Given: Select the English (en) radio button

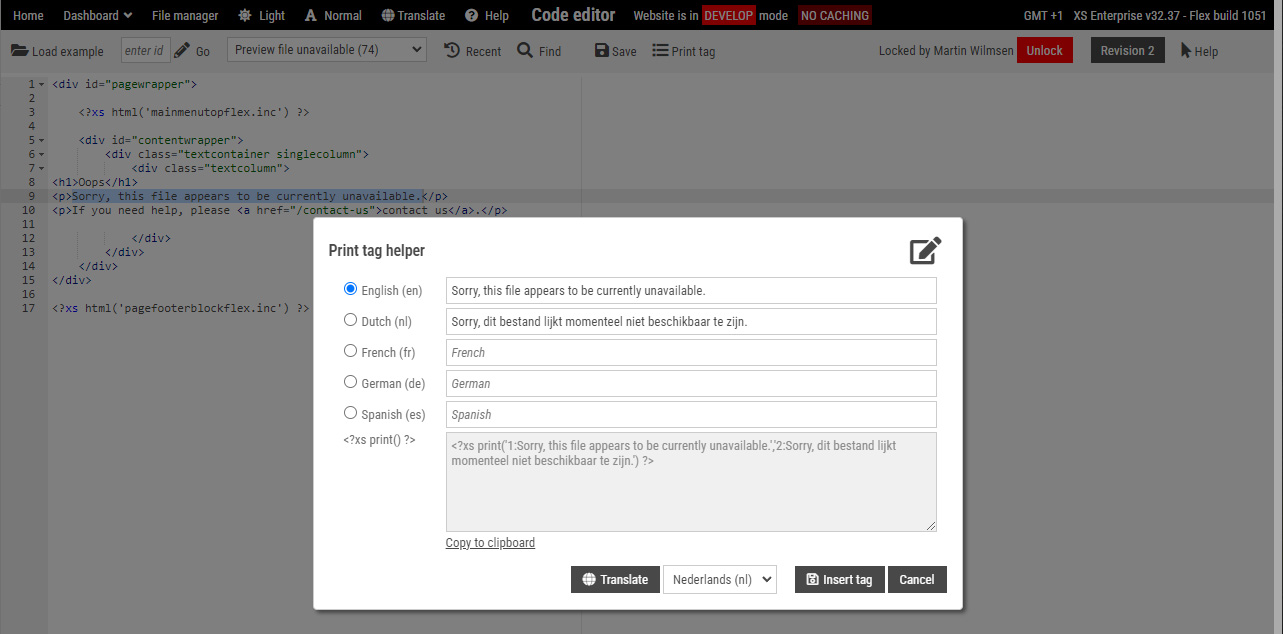Looking at the screenshot, I should pyautogui.click(x=350, y=289).
